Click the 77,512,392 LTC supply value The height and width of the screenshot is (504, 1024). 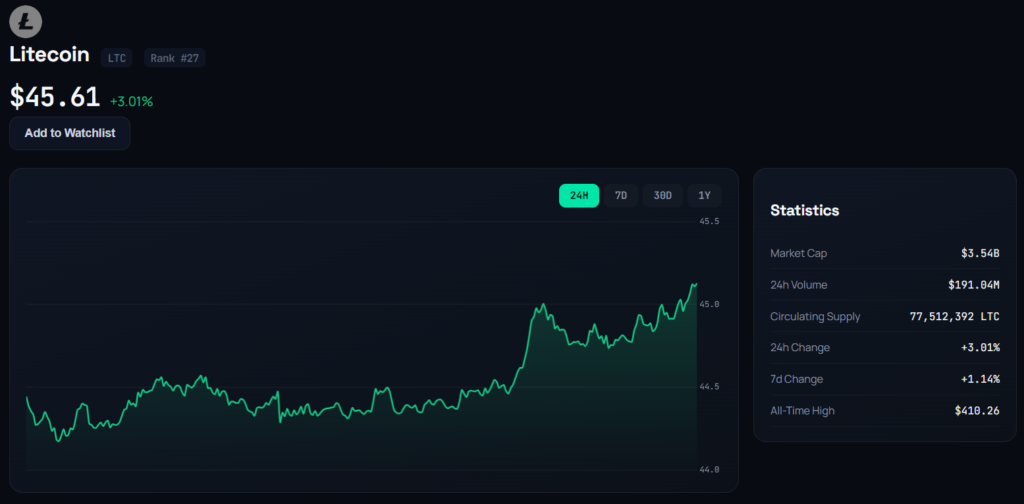[954, 317]
